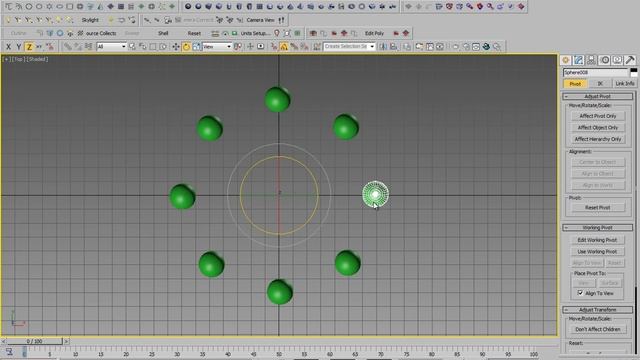Collapse the Working Pivot rollout
Image resolution: width=640 pixels, height=360 pixels.
[598, 227]
